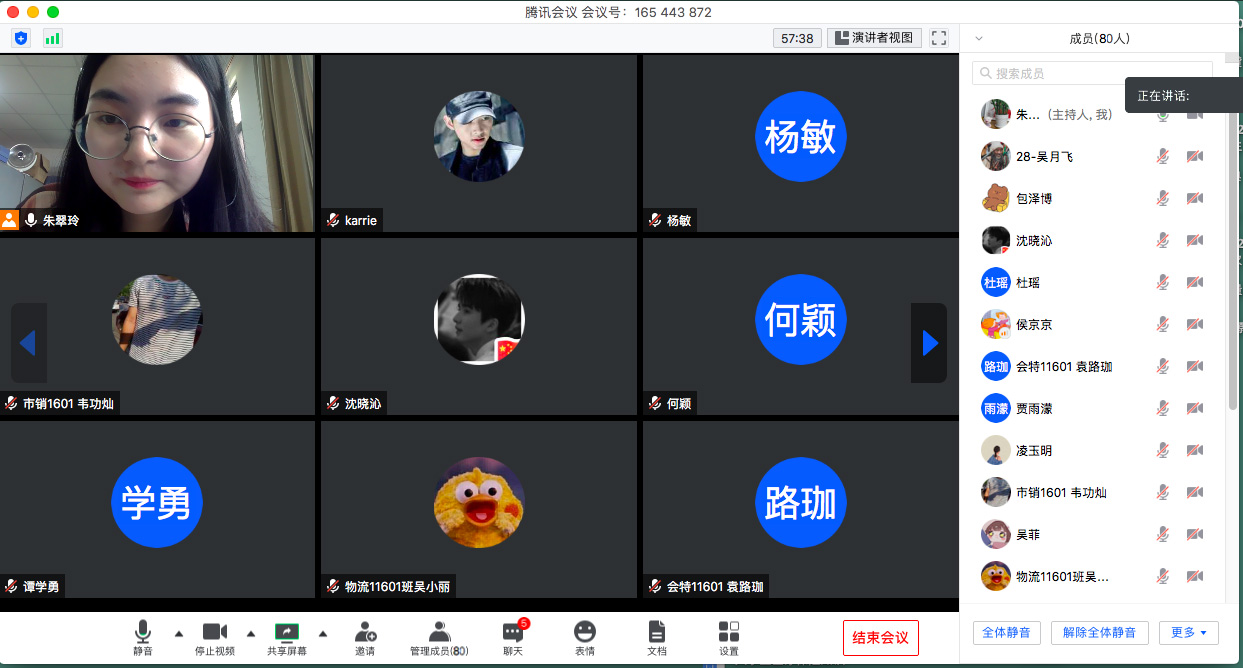Collapse the 成员(80人) panel chevron
The height and width of the screenshot is (668, 1243).
point(979,39)
